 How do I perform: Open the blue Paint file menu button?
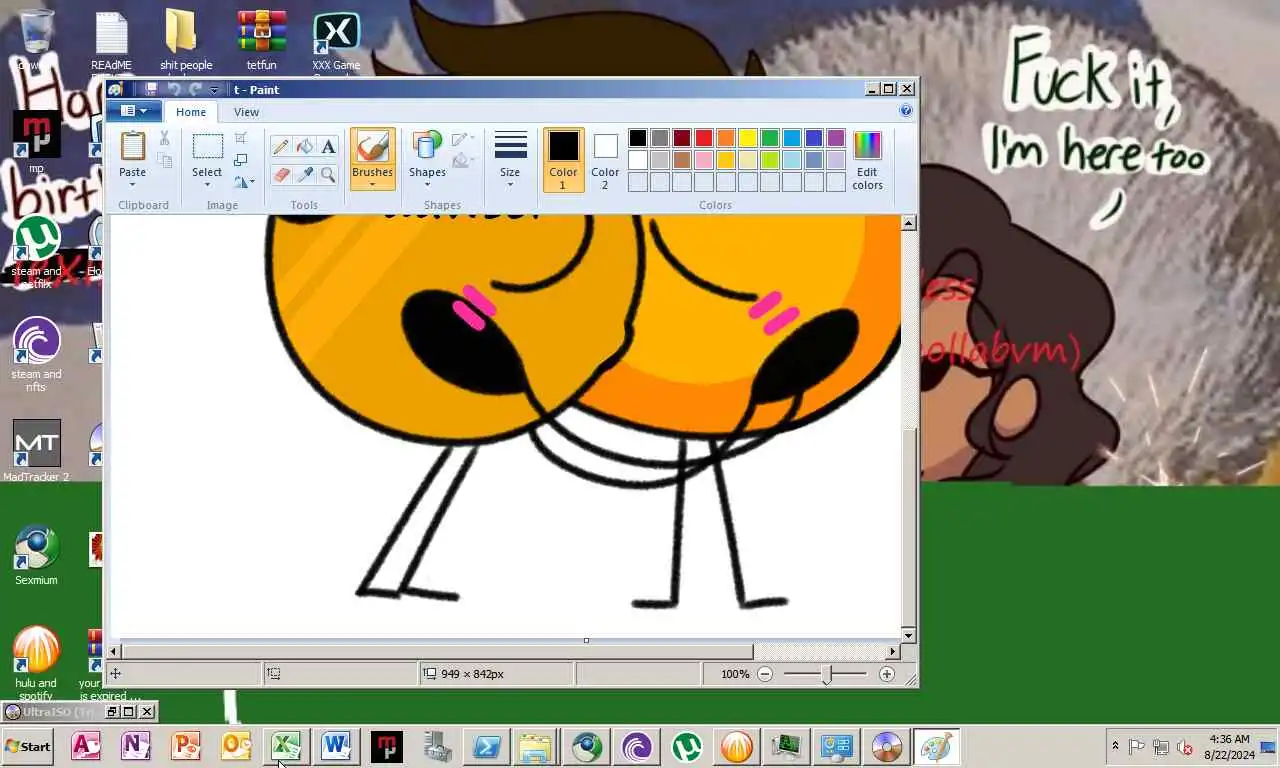click(x=134, y=111)
